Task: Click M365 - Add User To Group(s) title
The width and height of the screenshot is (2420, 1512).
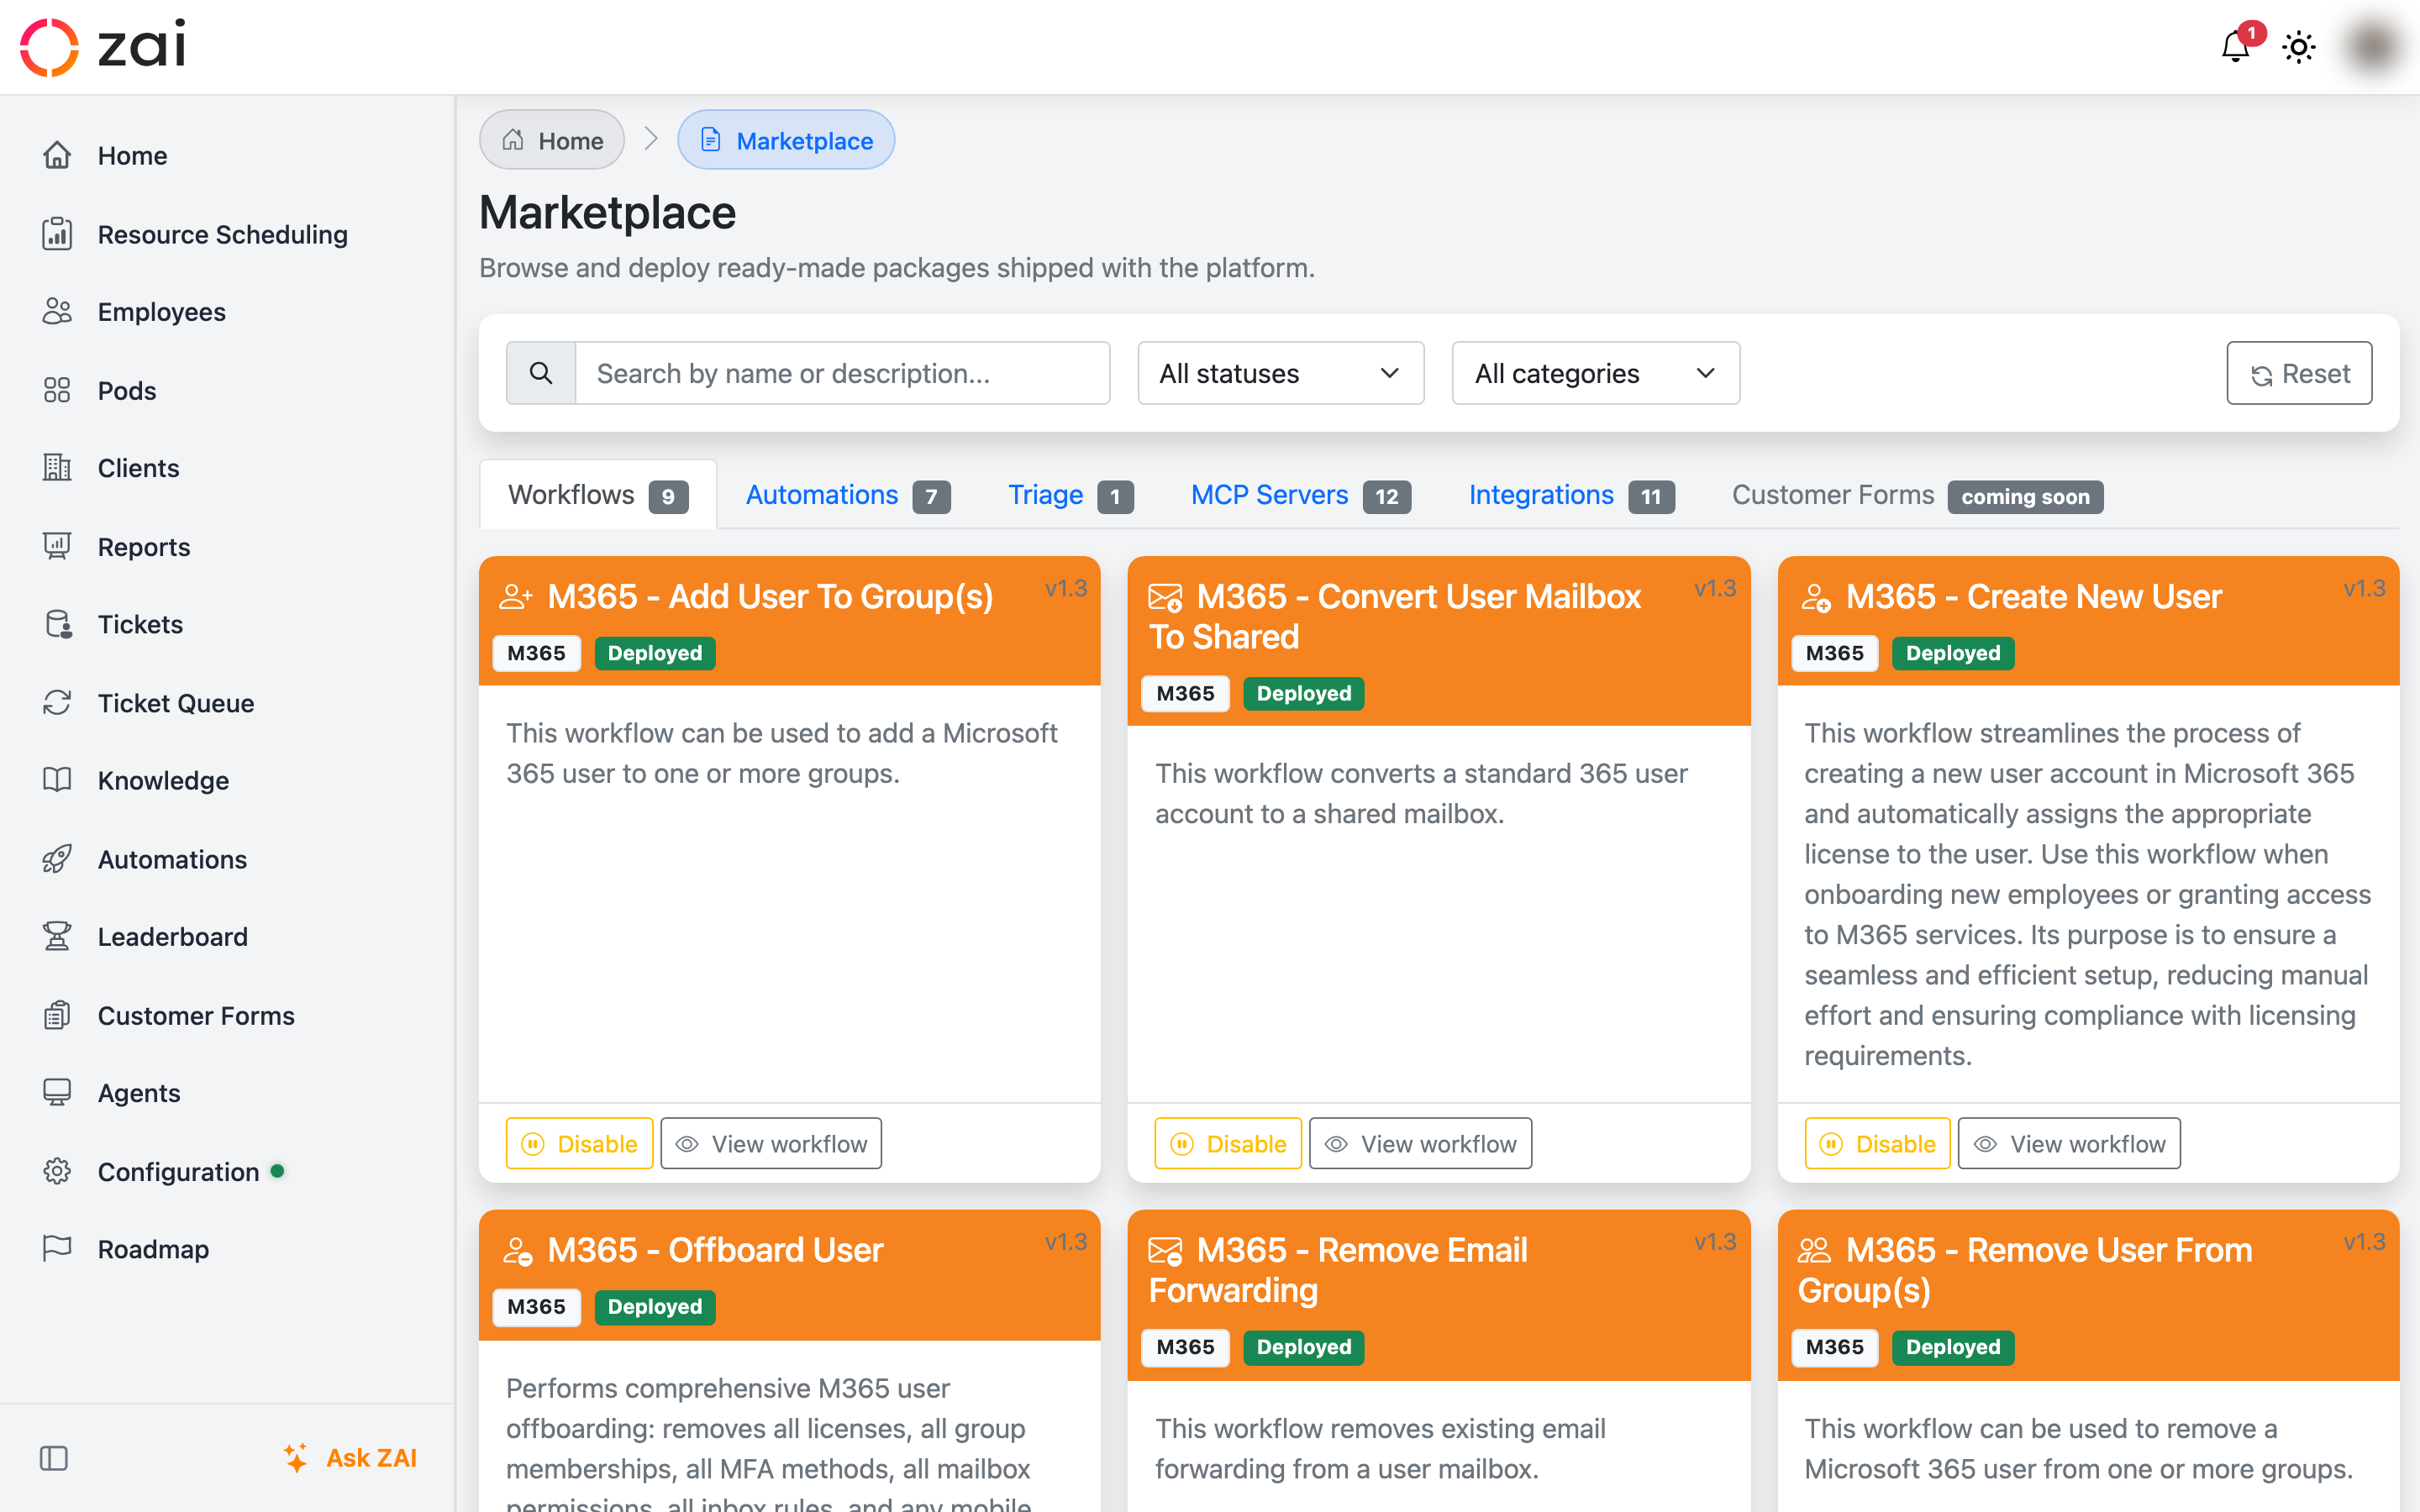Action: click(x=770, y=596)
